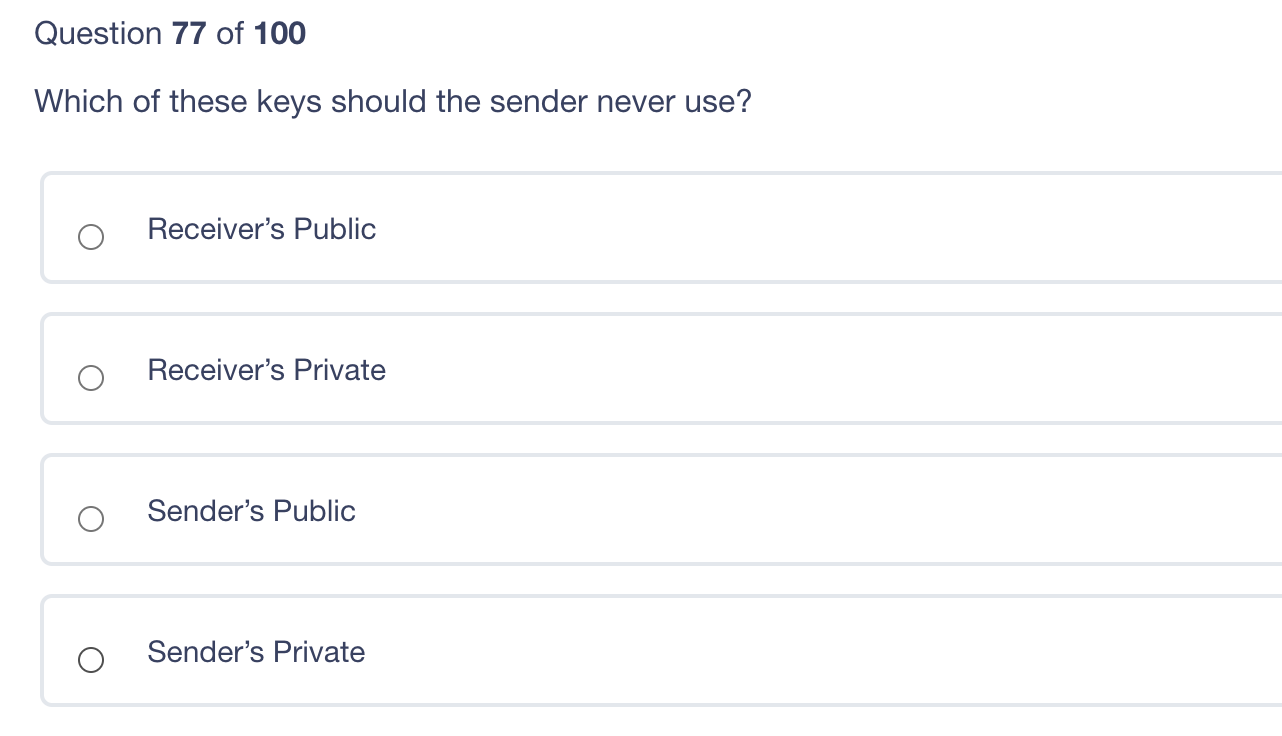Viewport: 1282px width, 736px height.
Task: Select the Sender's Public radio button
Action: 91,519
